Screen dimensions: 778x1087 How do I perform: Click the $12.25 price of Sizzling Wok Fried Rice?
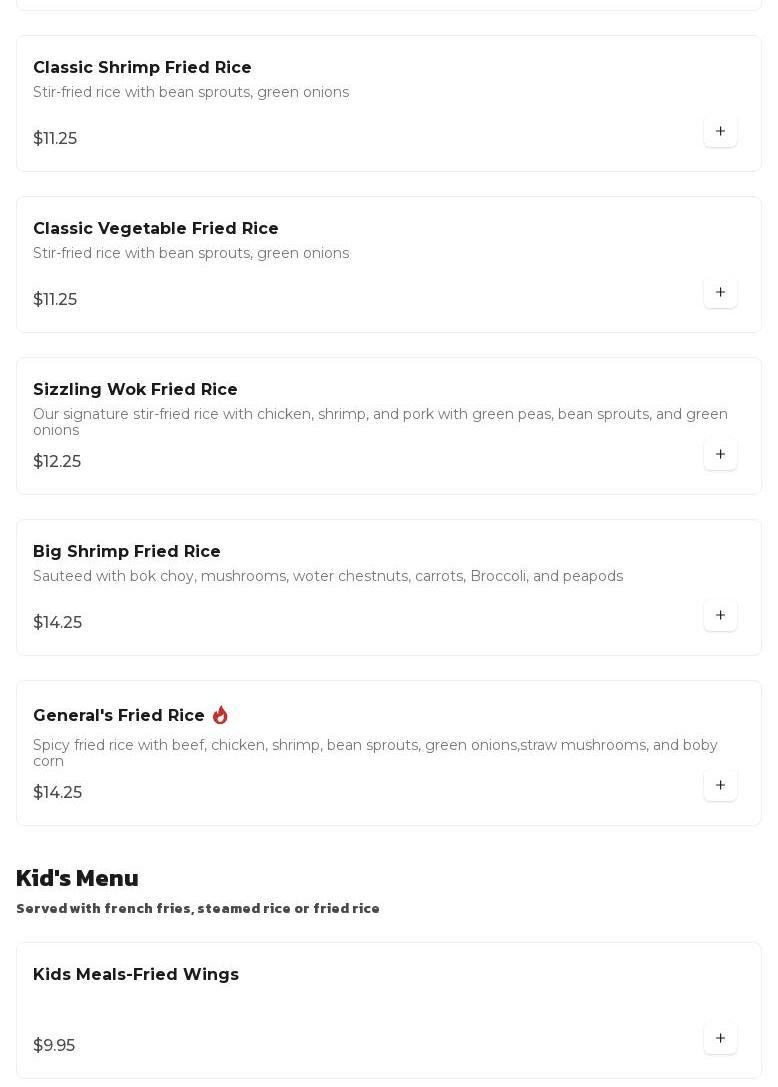(x=57, y=461)
